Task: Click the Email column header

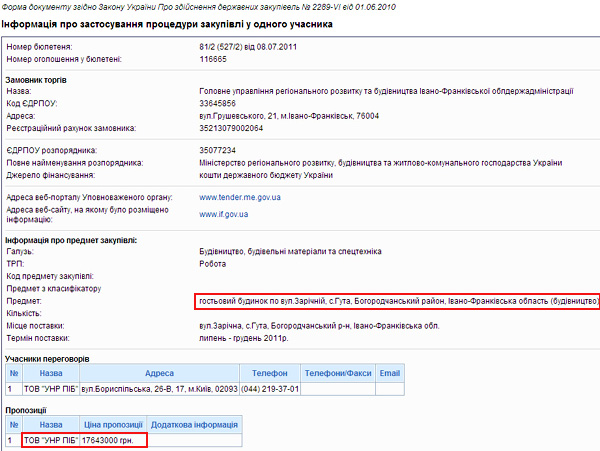Action: pos(390,373)
